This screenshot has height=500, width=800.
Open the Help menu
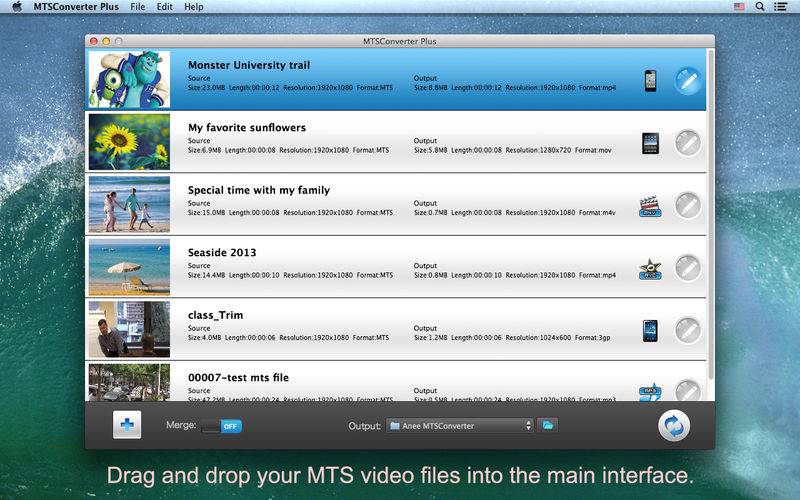193,7
